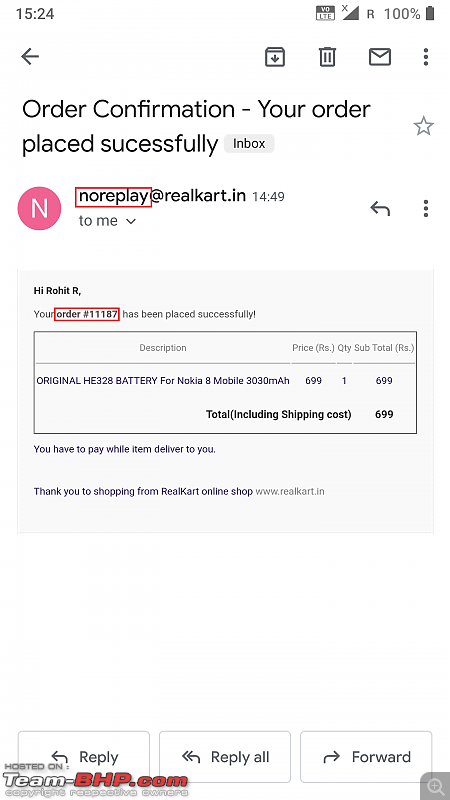The image size is (450, 800).
Task: Open top-right overflow menu
Action: [x=426, y=57]
